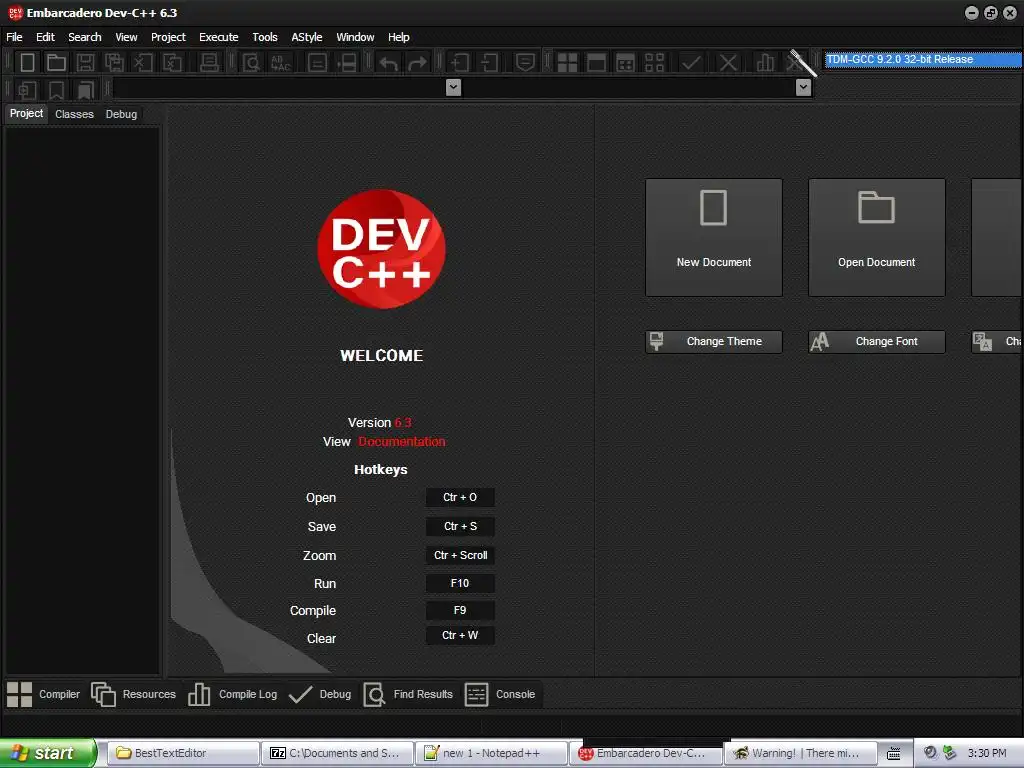Click the Change Font button
Image resolution: width=1024 pixels, height=768 pixels.
pos(876,342)
